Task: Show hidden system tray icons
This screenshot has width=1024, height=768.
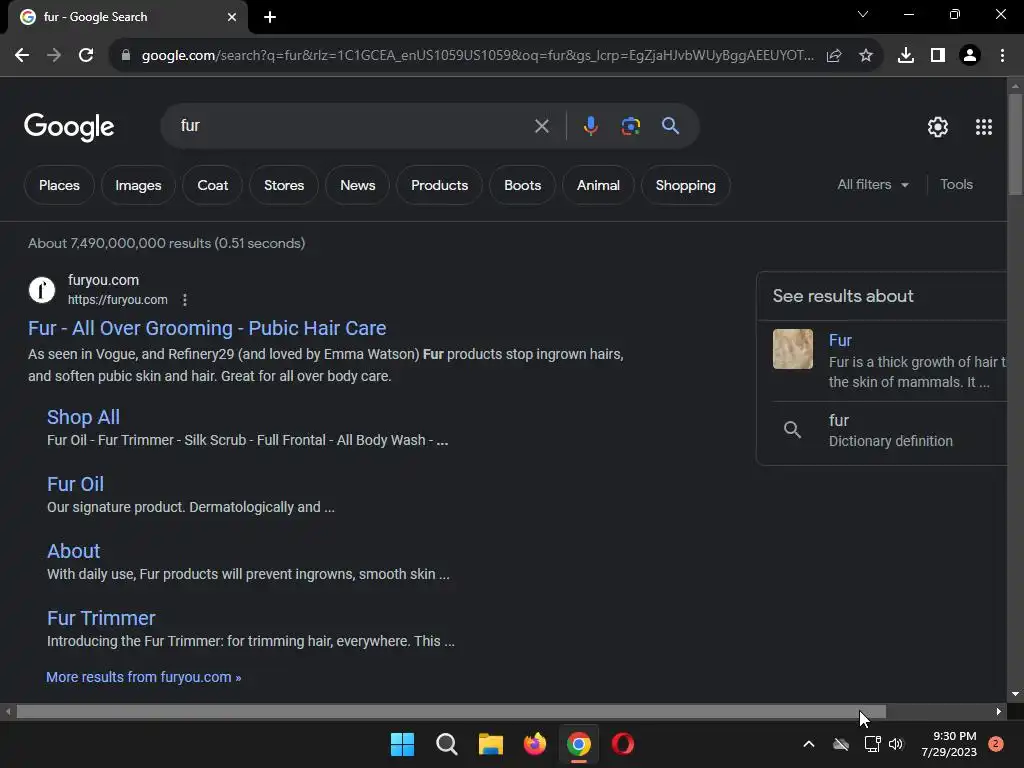Action: coord(808,744)
